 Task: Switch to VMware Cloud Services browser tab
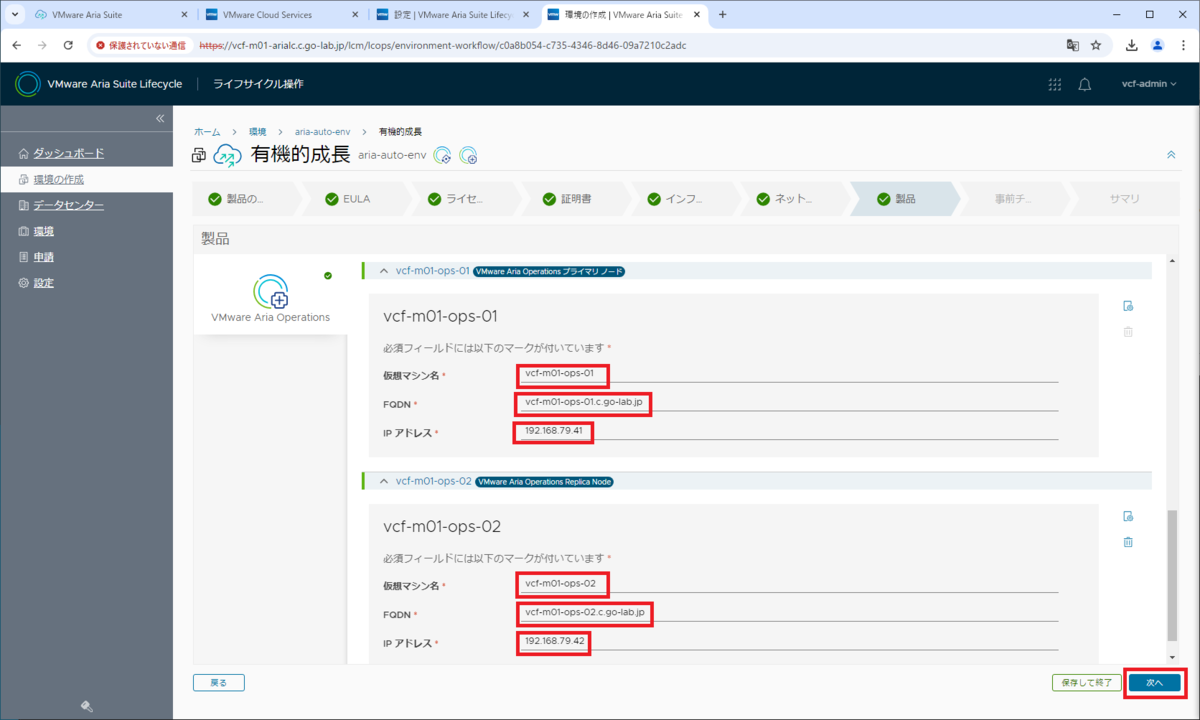[282, 15]
